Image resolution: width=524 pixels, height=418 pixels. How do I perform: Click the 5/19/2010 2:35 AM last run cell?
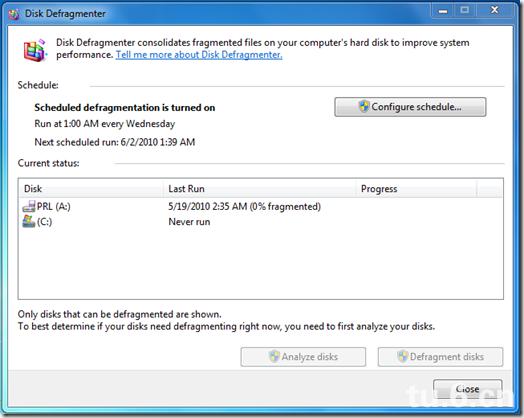pyautogui.click(x=244, y=206)
